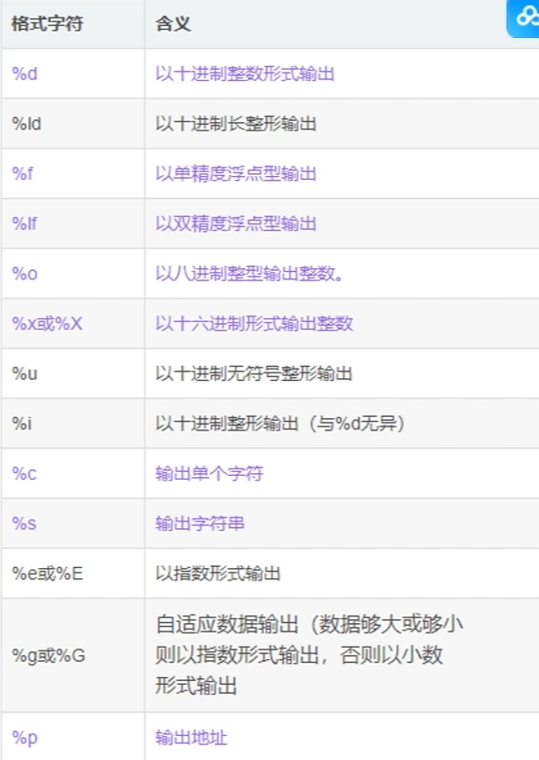The width and height of the screenshot is (539, 760).
Task: Open link 输出字符串
Action: point(200,523)
